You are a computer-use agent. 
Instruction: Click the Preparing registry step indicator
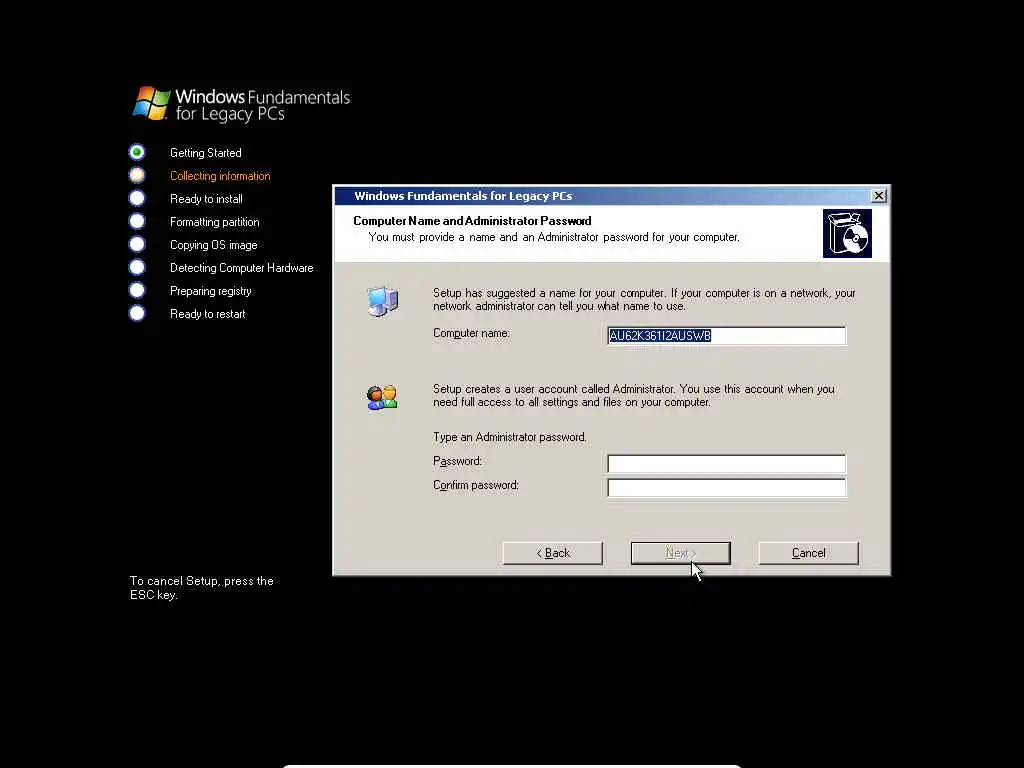137,290
